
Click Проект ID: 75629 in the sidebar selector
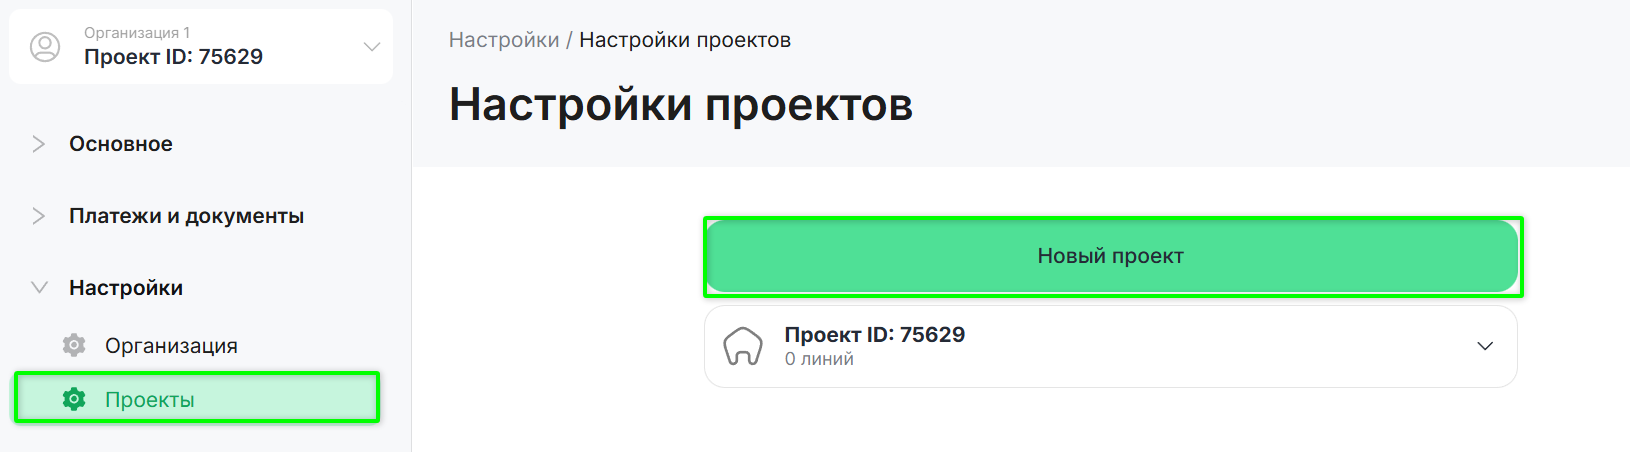coord(173,57)
